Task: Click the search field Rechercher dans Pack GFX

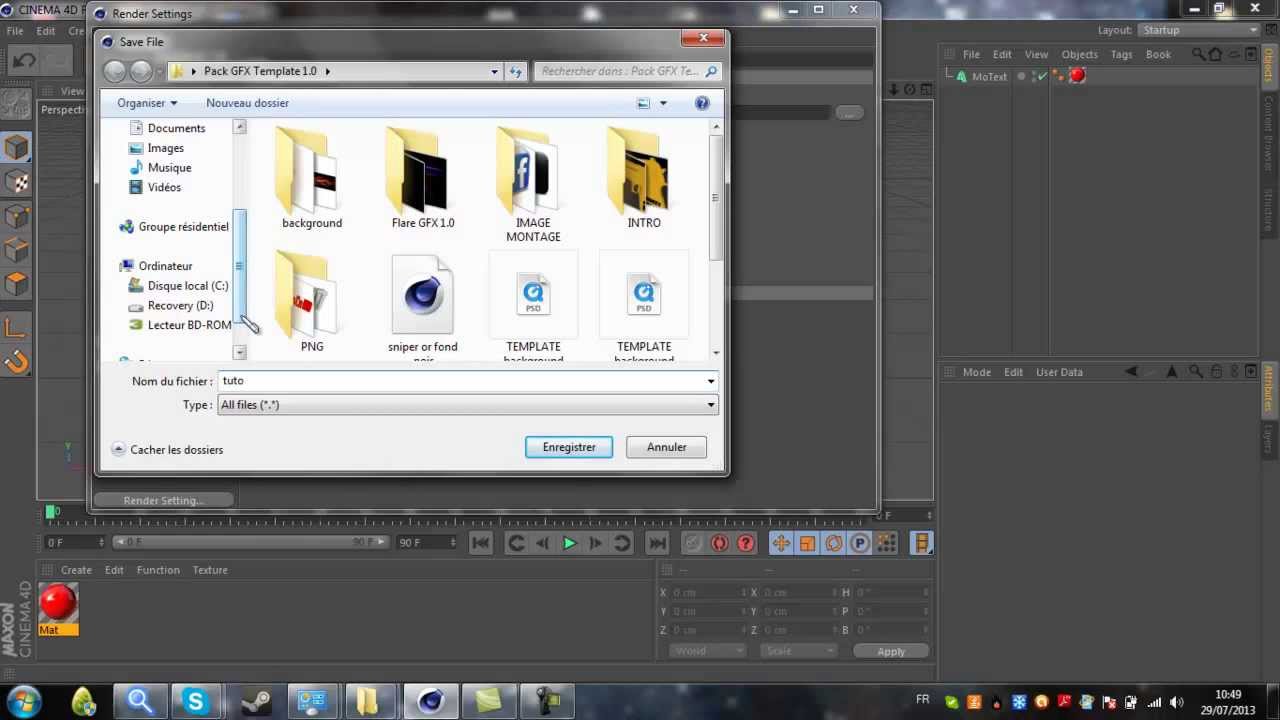Action: (626, 71)
